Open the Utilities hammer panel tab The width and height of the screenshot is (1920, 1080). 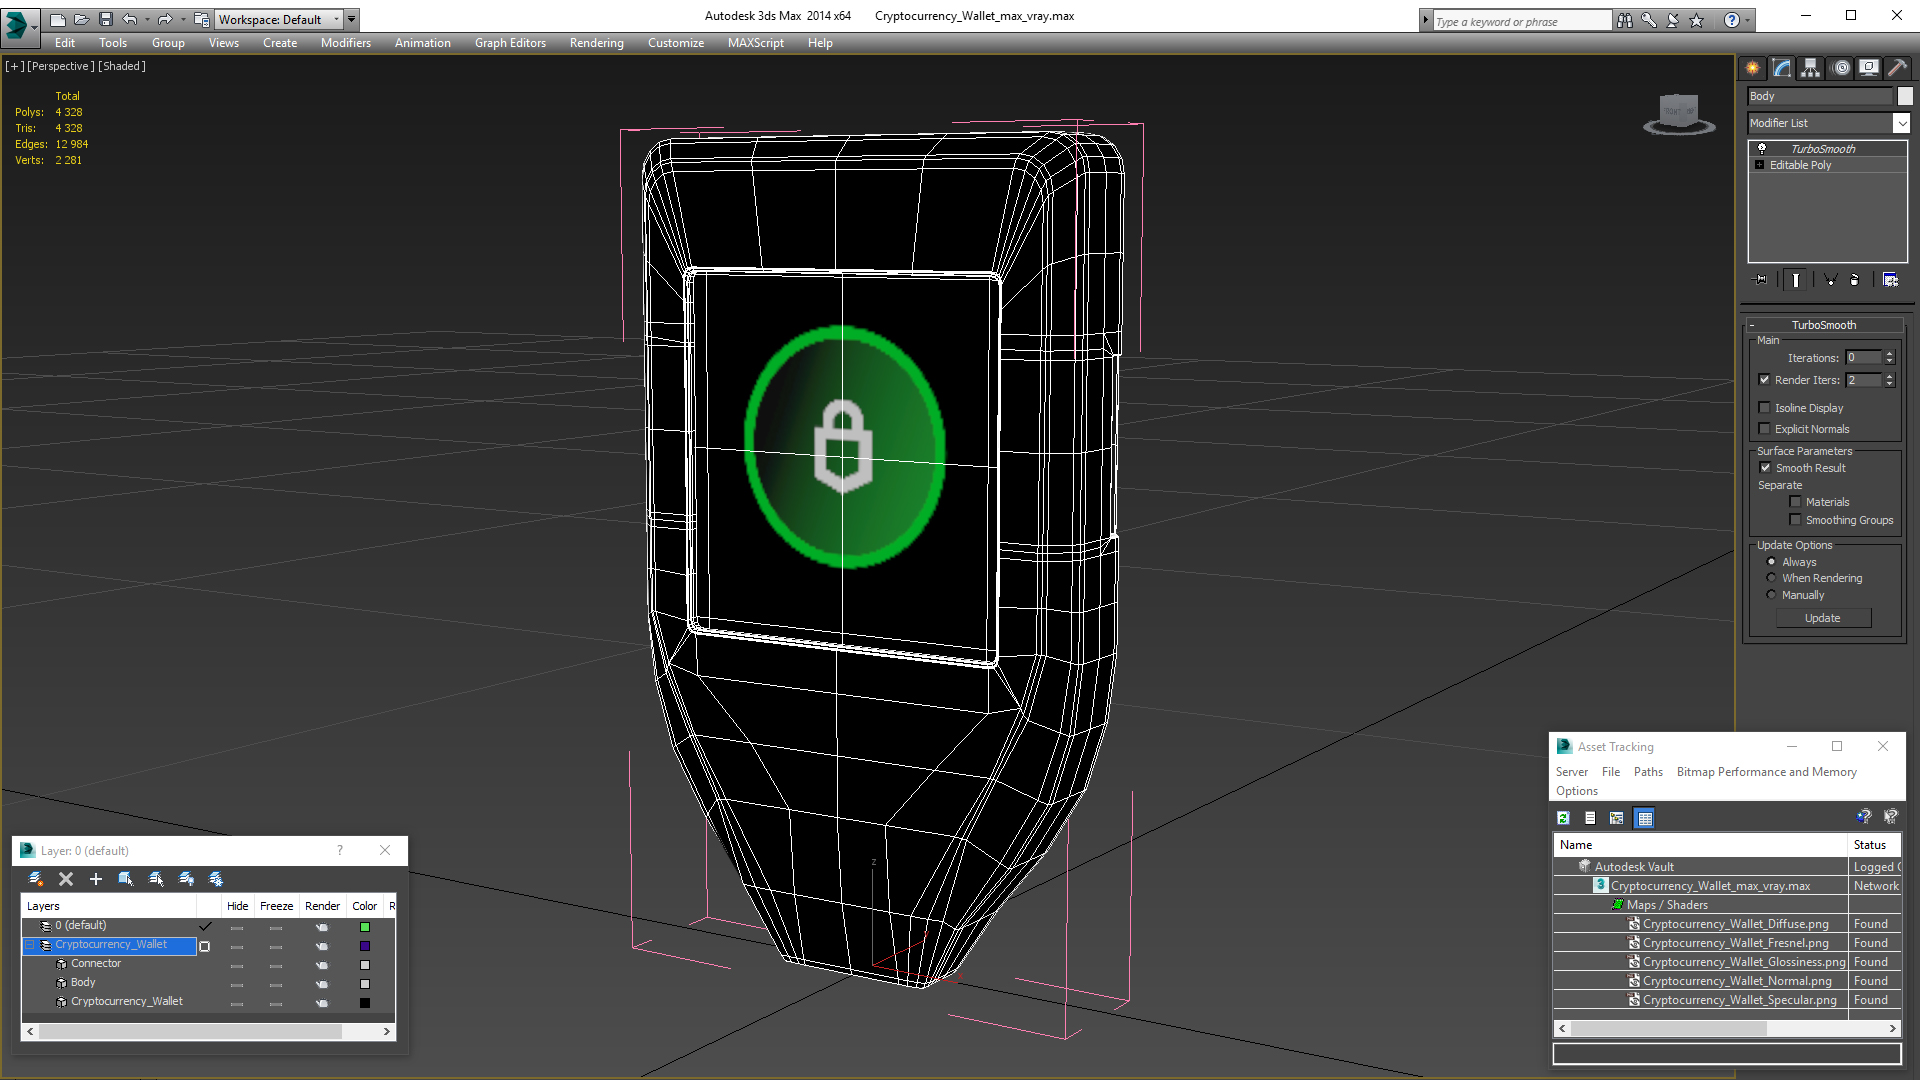pyautogui.click(x=1897, y=68)
